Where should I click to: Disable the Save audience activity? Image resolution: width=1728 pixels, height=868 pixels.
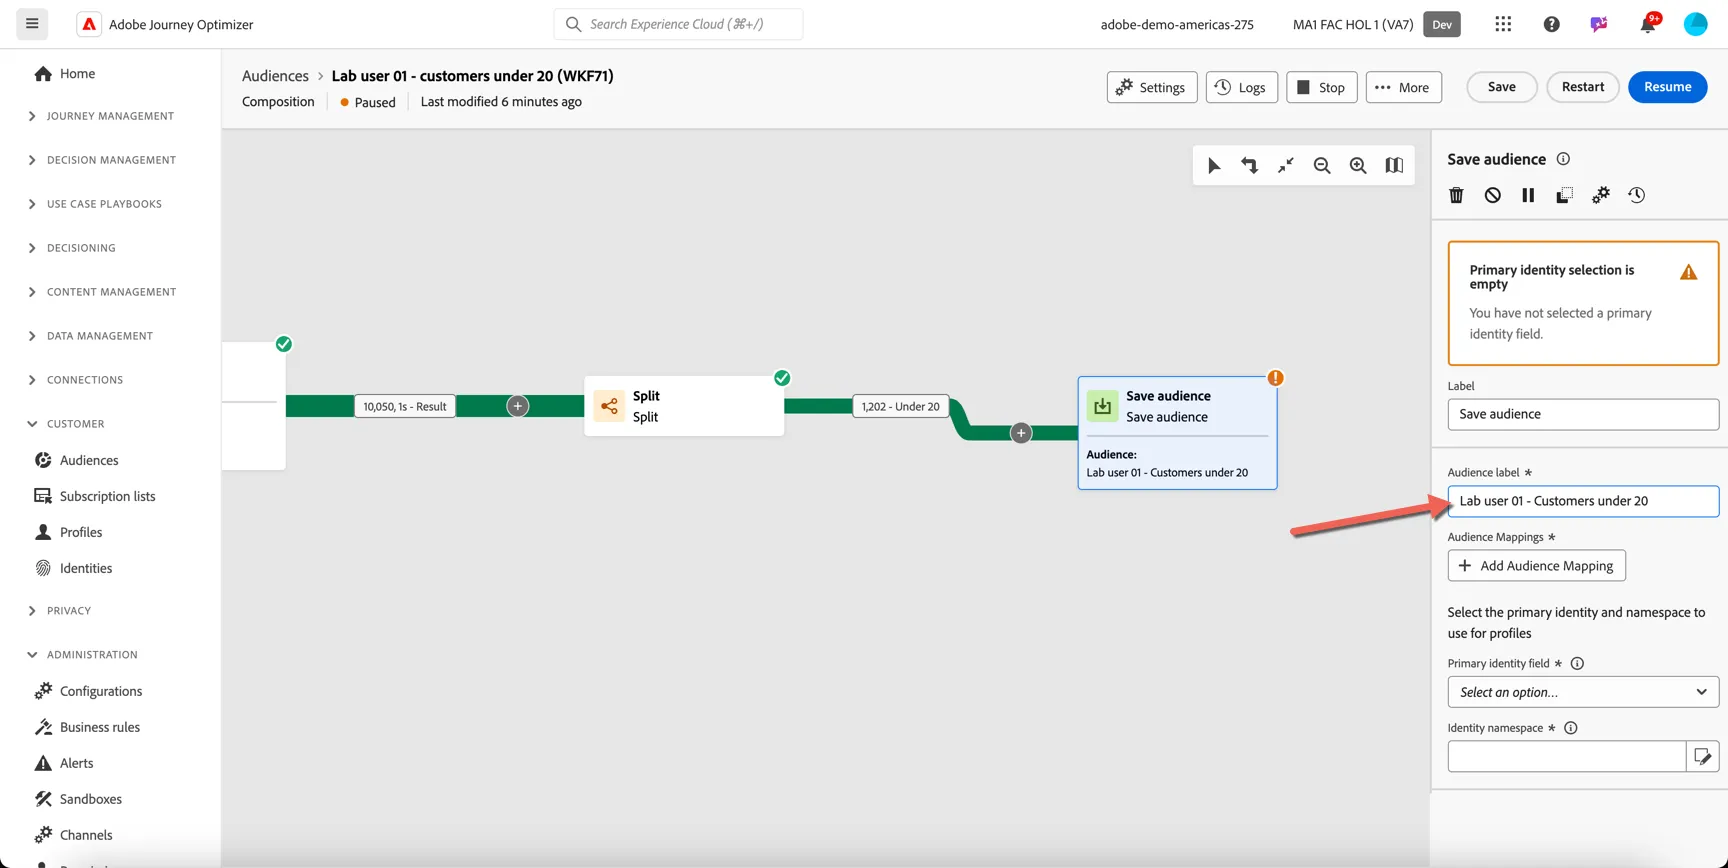[x=1492, y=195]
